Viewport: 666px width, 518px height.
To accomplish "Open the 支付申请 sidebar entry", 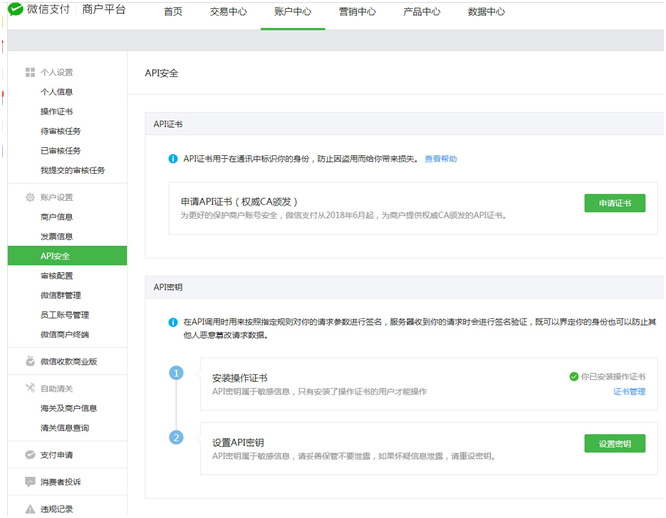I will 56,455.
